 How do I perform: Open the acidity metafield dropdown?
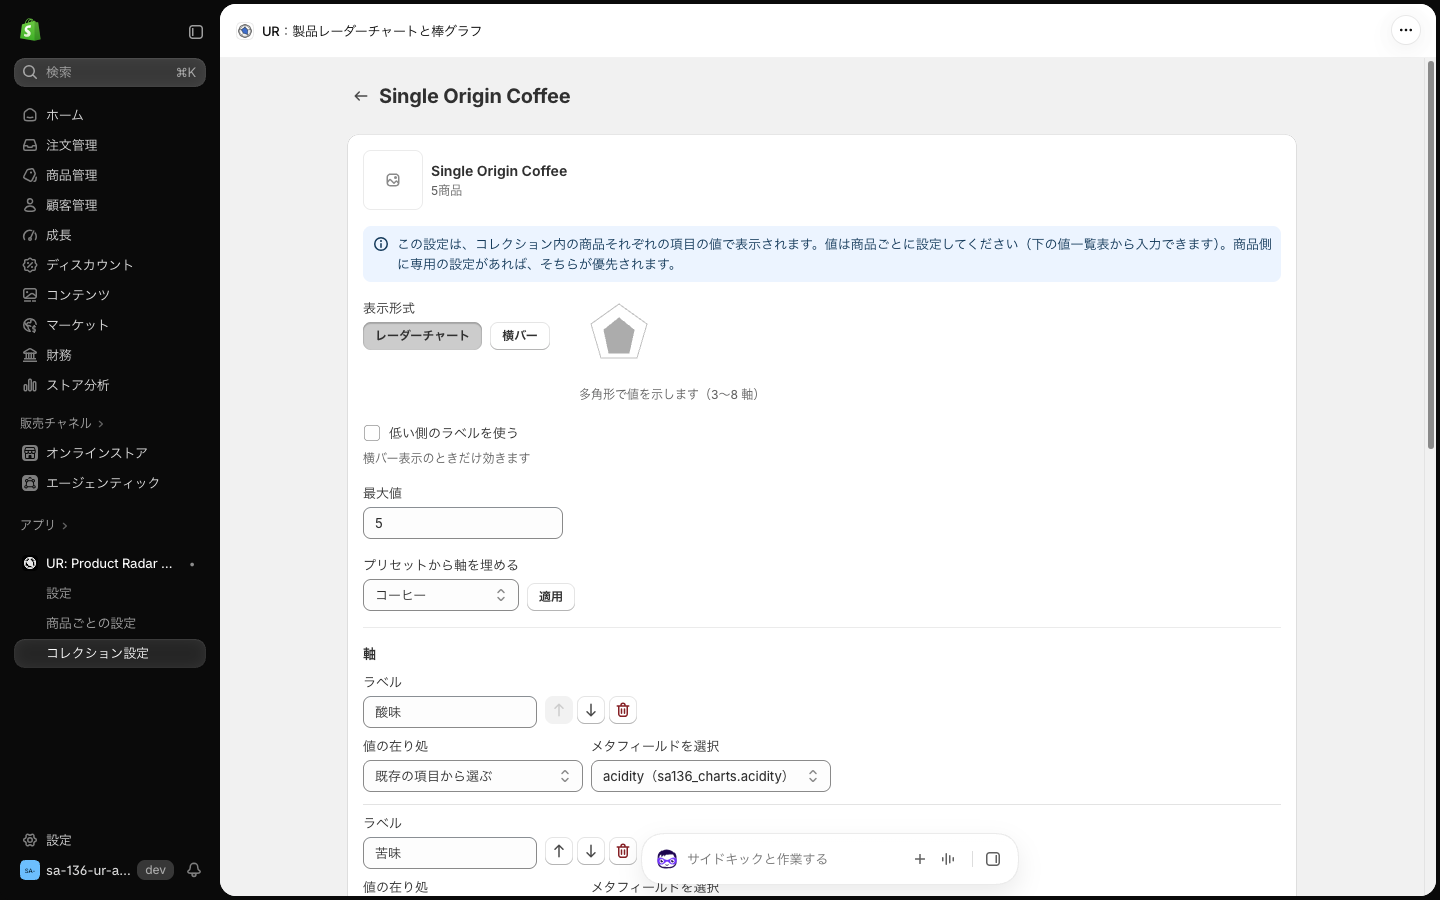pos(711,776)
